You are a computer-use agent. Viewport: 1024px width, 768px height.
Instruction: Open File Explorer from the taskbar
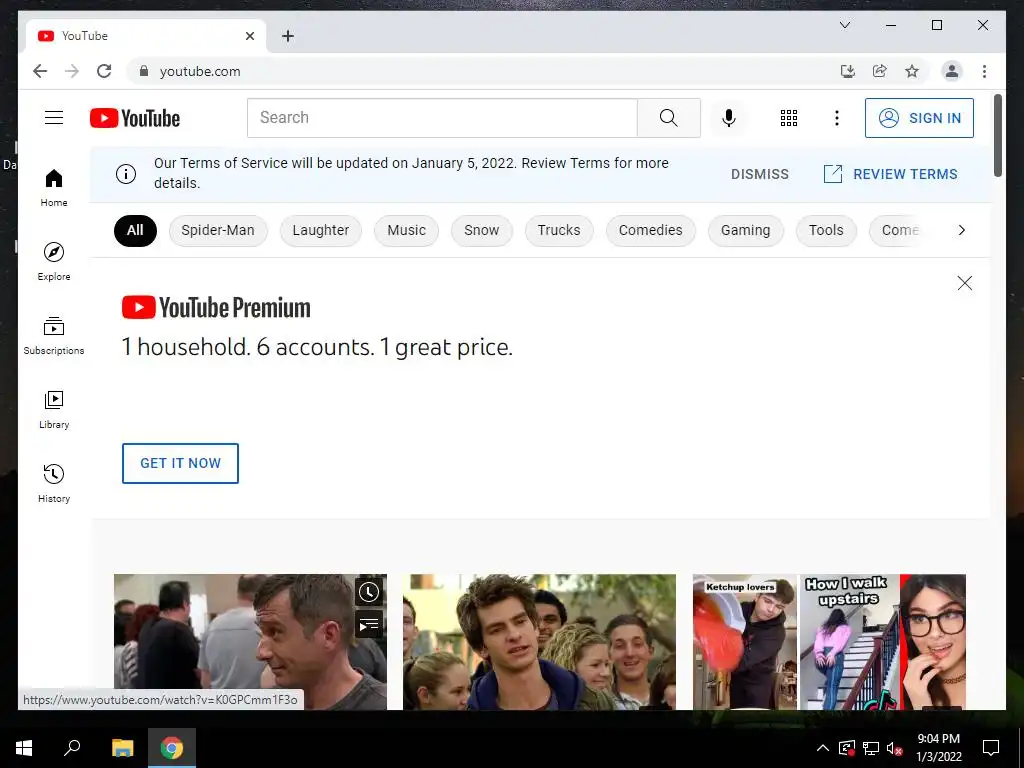click(x=122, y=748)
